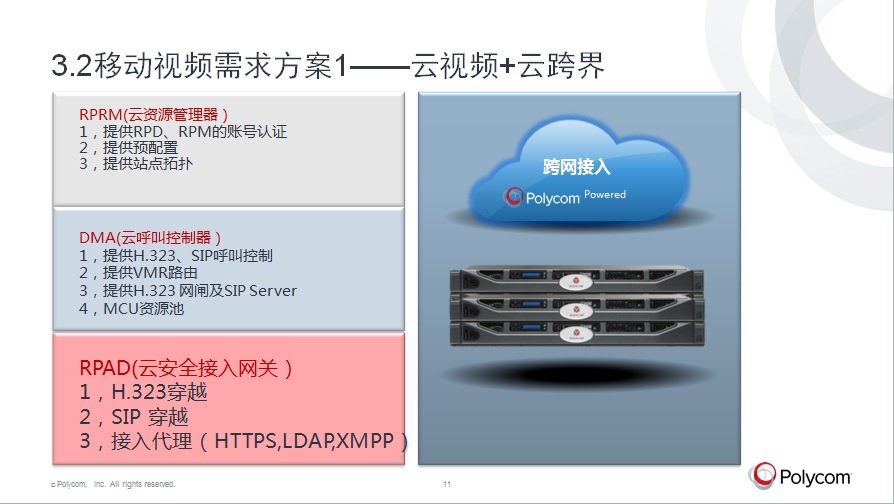The height and width of the screenshot is (504, 894).
Task: Click the dark shadow ellipse beneath the servers
Action: click(x=577, y=374)
